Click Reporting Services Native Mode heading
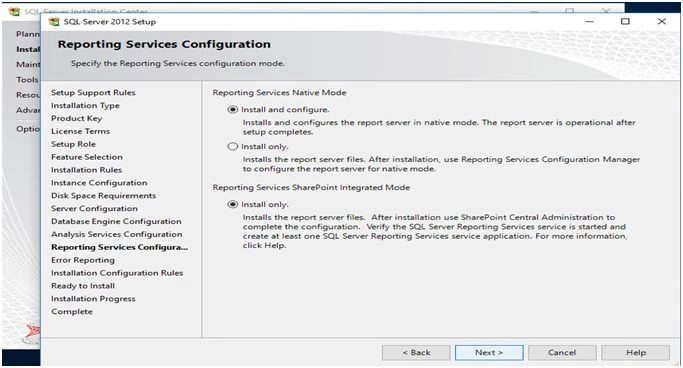 point(280,92)
